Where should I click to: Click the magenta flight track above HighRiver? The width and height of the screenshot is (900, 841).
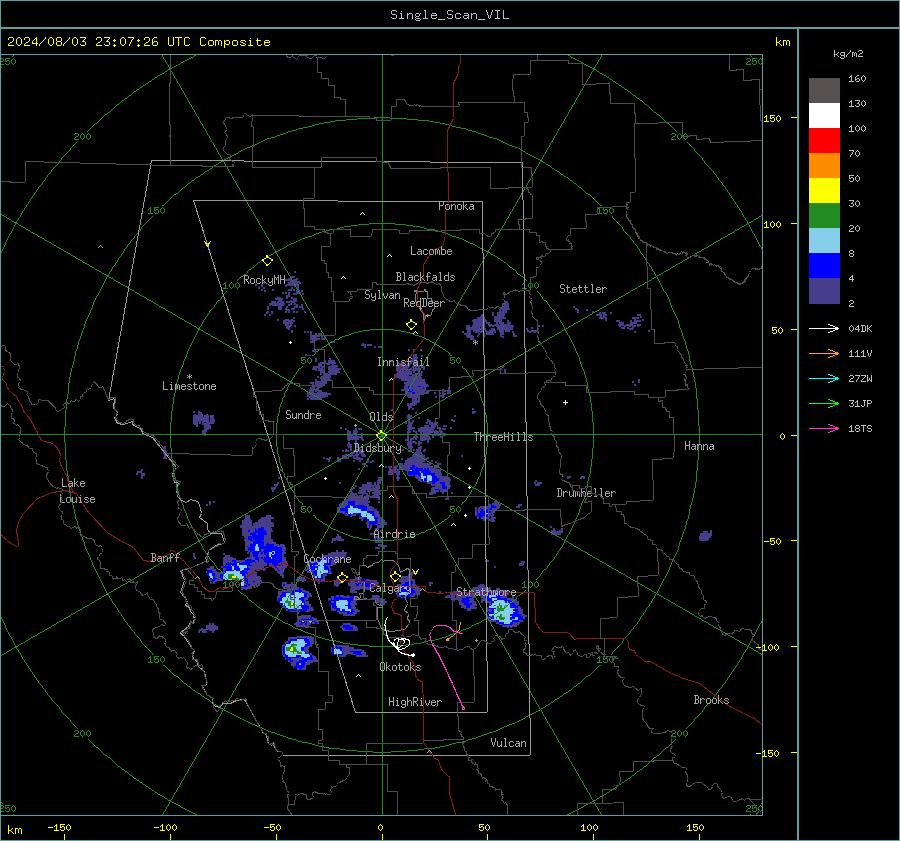447,666
